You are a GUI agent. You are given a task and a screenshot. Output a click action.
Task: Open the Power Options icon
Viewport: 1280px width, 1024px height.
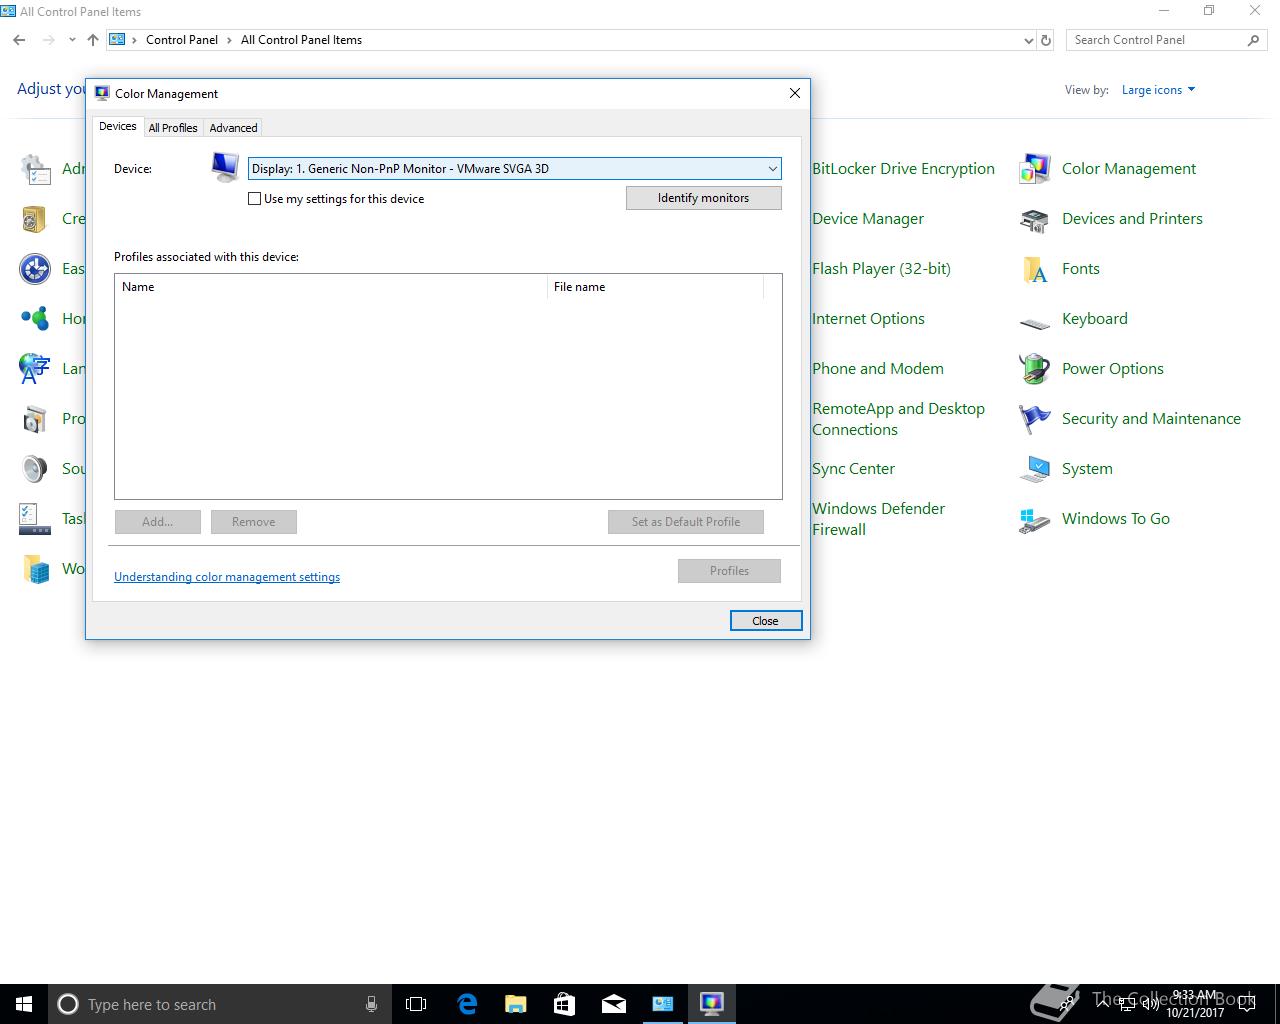pyautogui.click(x=1034, y=369)
